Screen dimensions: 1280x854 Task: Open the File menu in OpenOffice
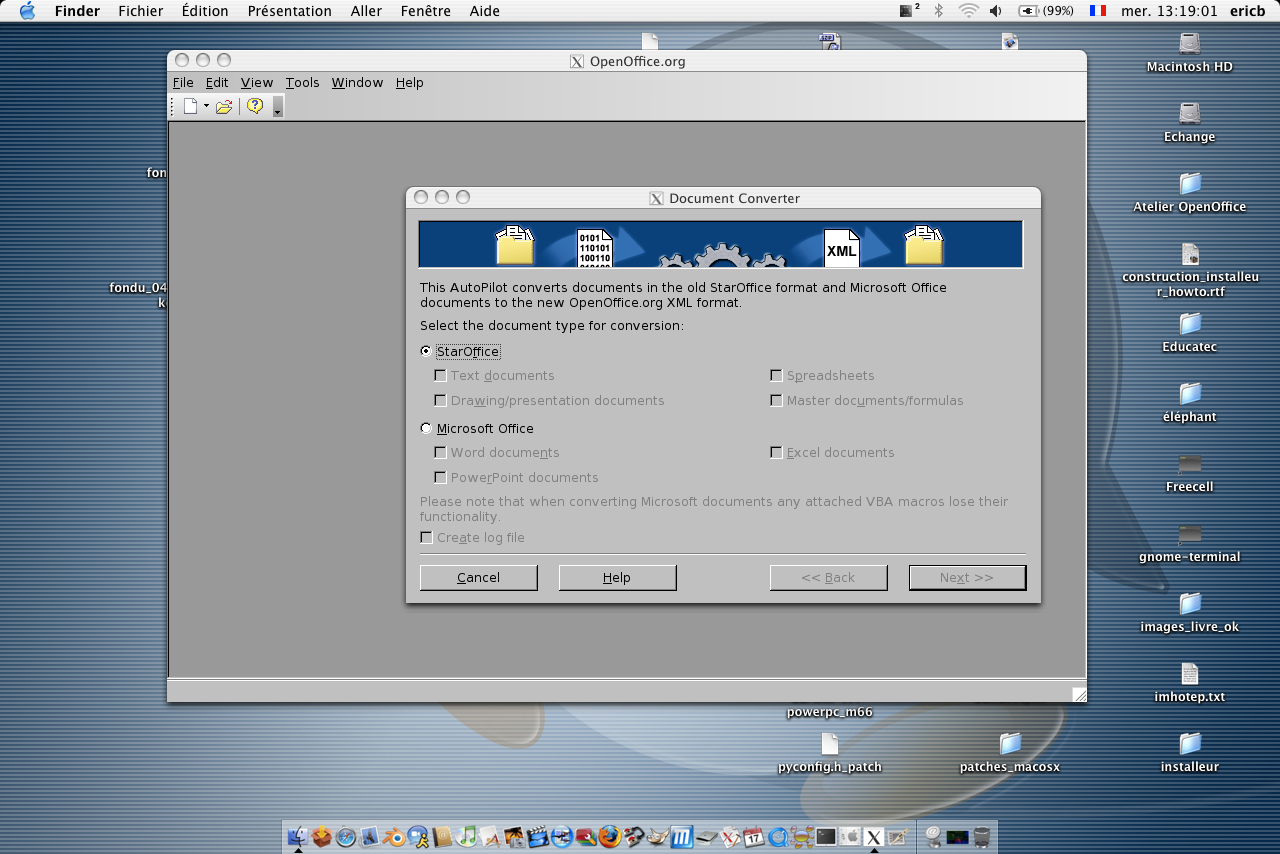183,83
